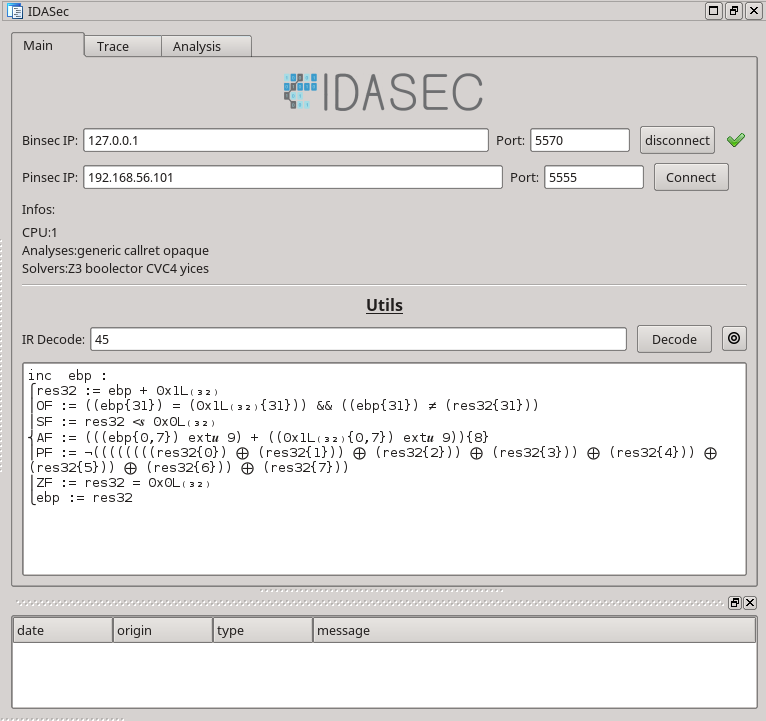Viewport: 766px width, 721px height.
Task: Close the IDASec window
Action: tap(754, 11)
